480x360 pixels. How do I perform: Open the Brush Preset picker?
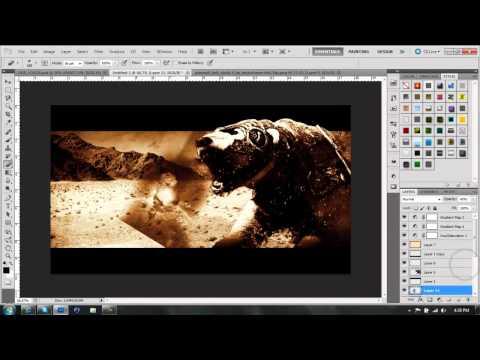pos(31,63)
